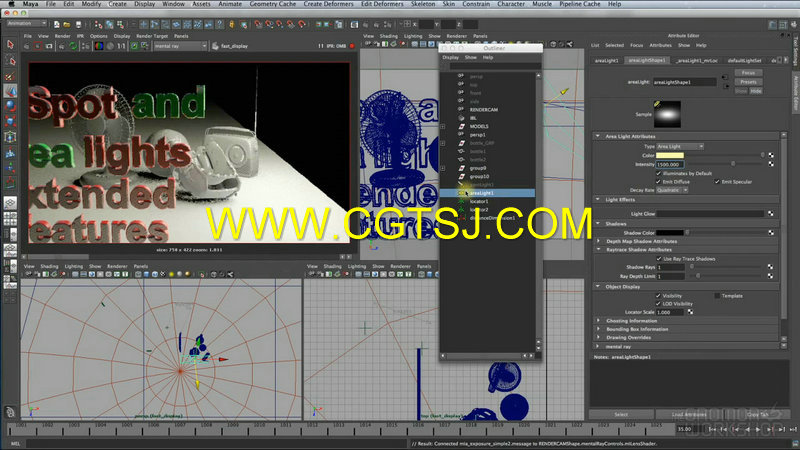Open the Show menu in the Outliner
This screenshot has height=450, width=800.
click(x=470, y=58)
